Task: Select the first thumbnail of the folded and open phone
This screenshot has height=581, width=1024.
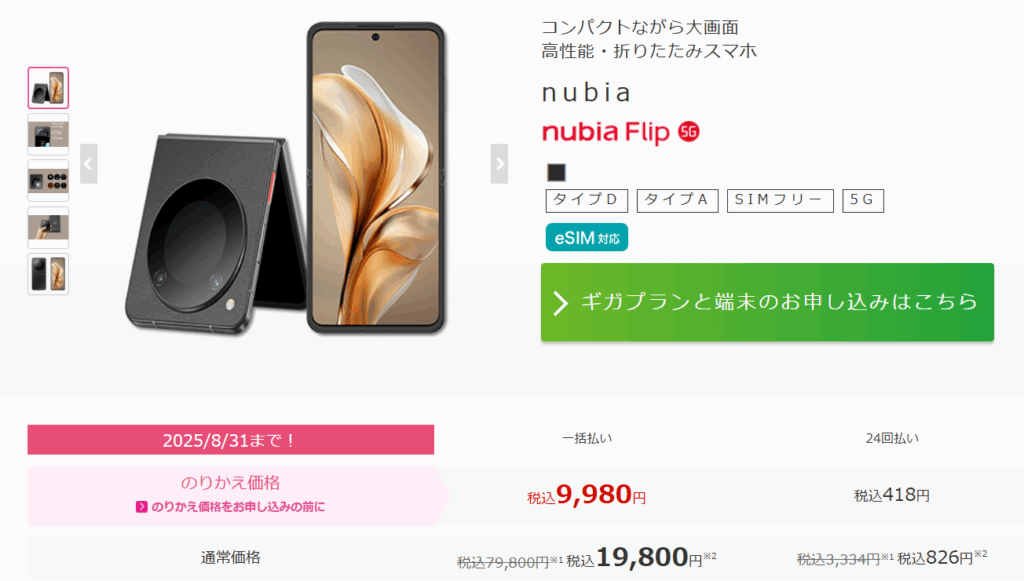Action: 48,87
